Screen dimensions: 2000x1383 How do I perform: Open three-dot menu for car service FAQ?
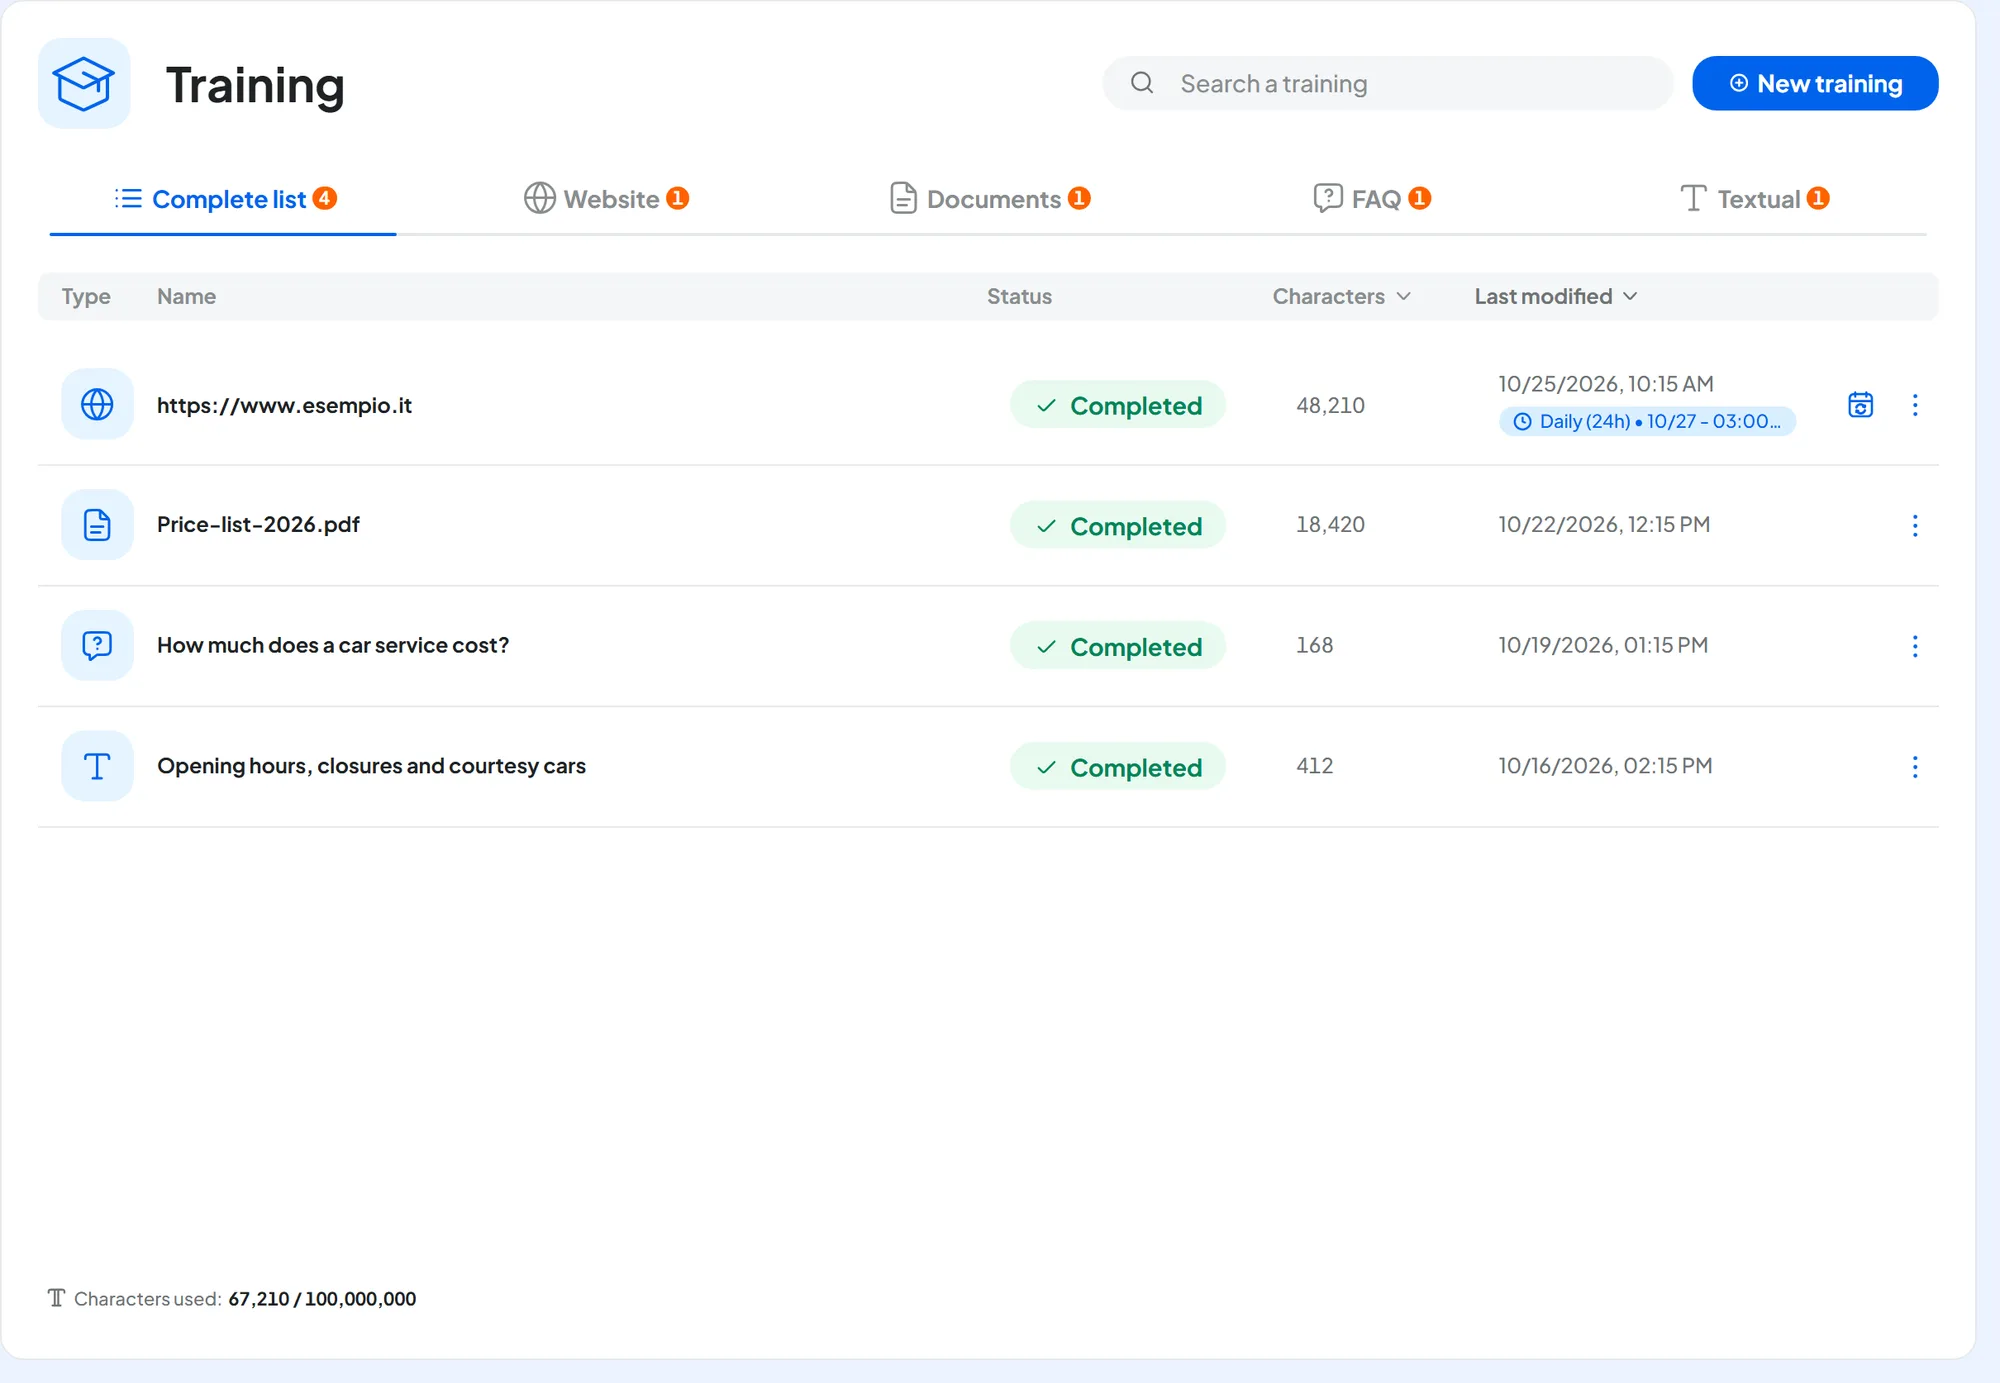(1915, 646)
